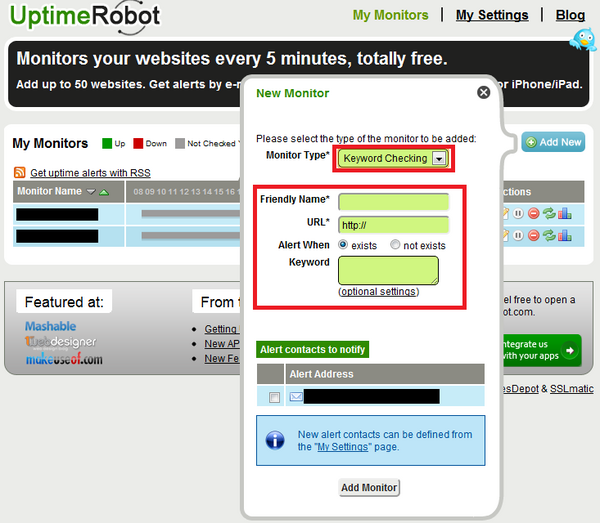
Task: View statistics chart for first monitor
Action: coord(565,213)
